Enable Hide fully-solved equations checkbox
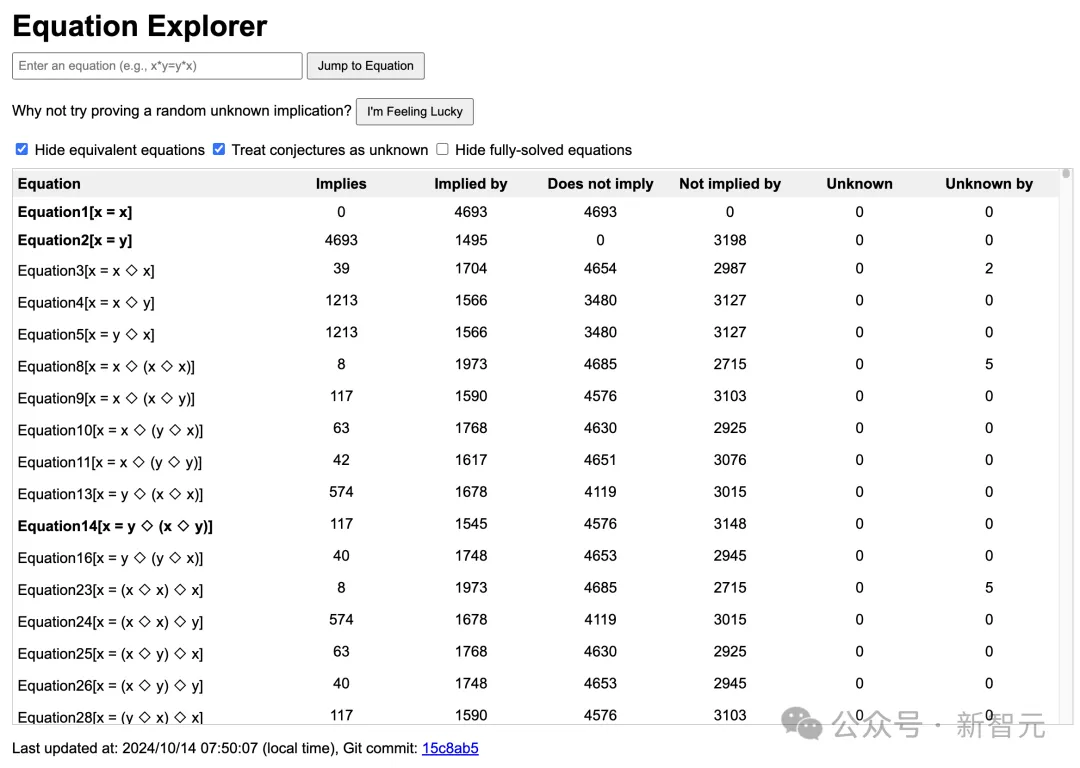1080x768 pixels. [x=442, y=150]
